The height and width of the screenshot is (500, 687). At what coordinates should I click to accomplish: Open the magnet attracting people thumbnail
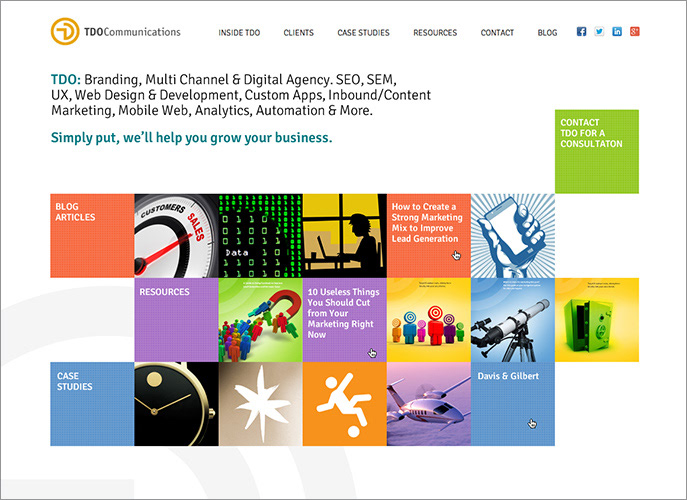click(x=260, y=320)
